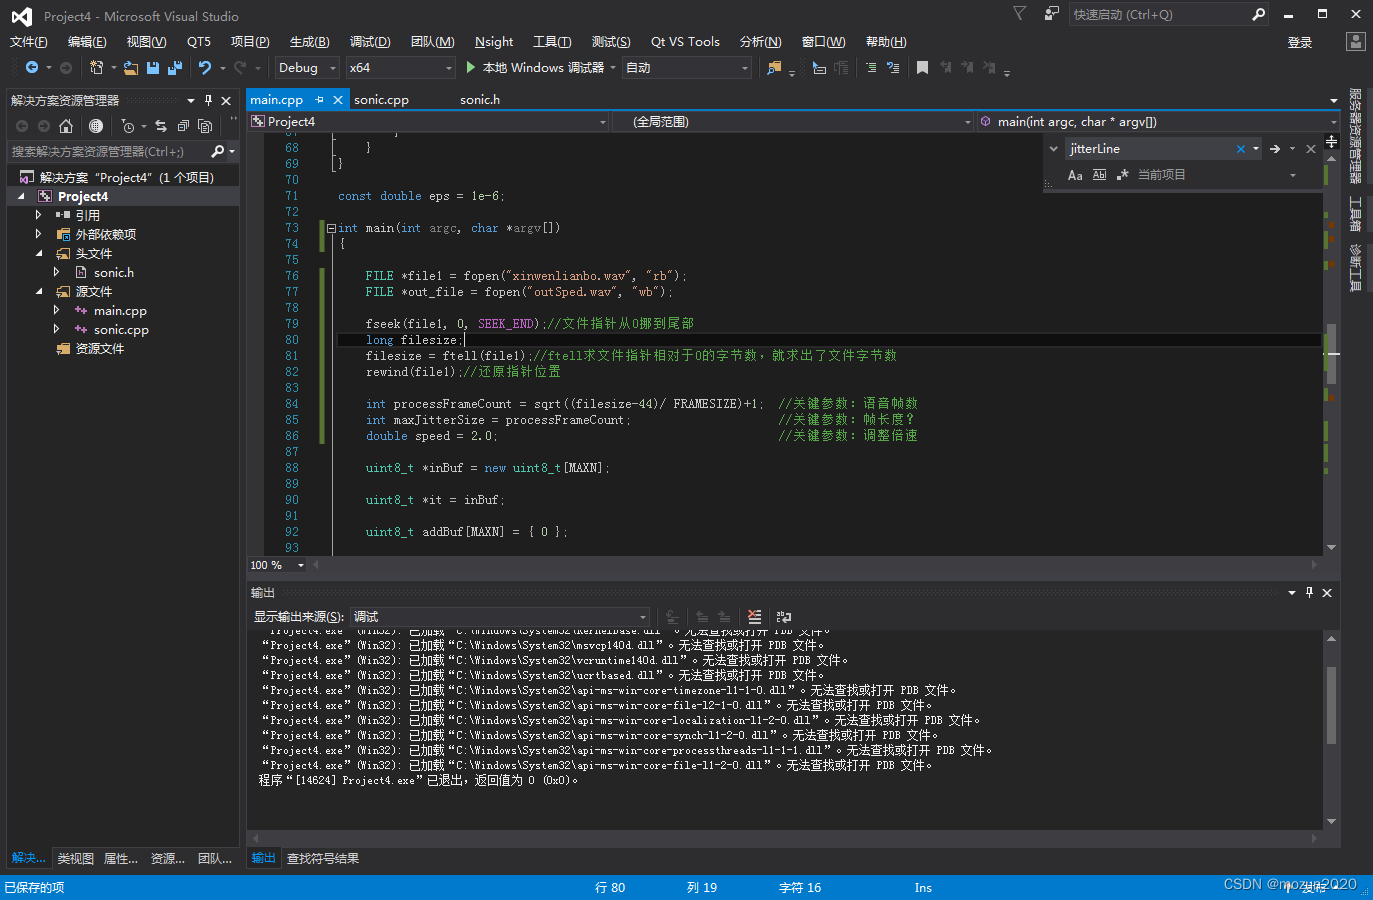This screenshot has height=900, width=1373.
Task: Switch to 类视图 bottom tab
Action: [x=76, y=859]
